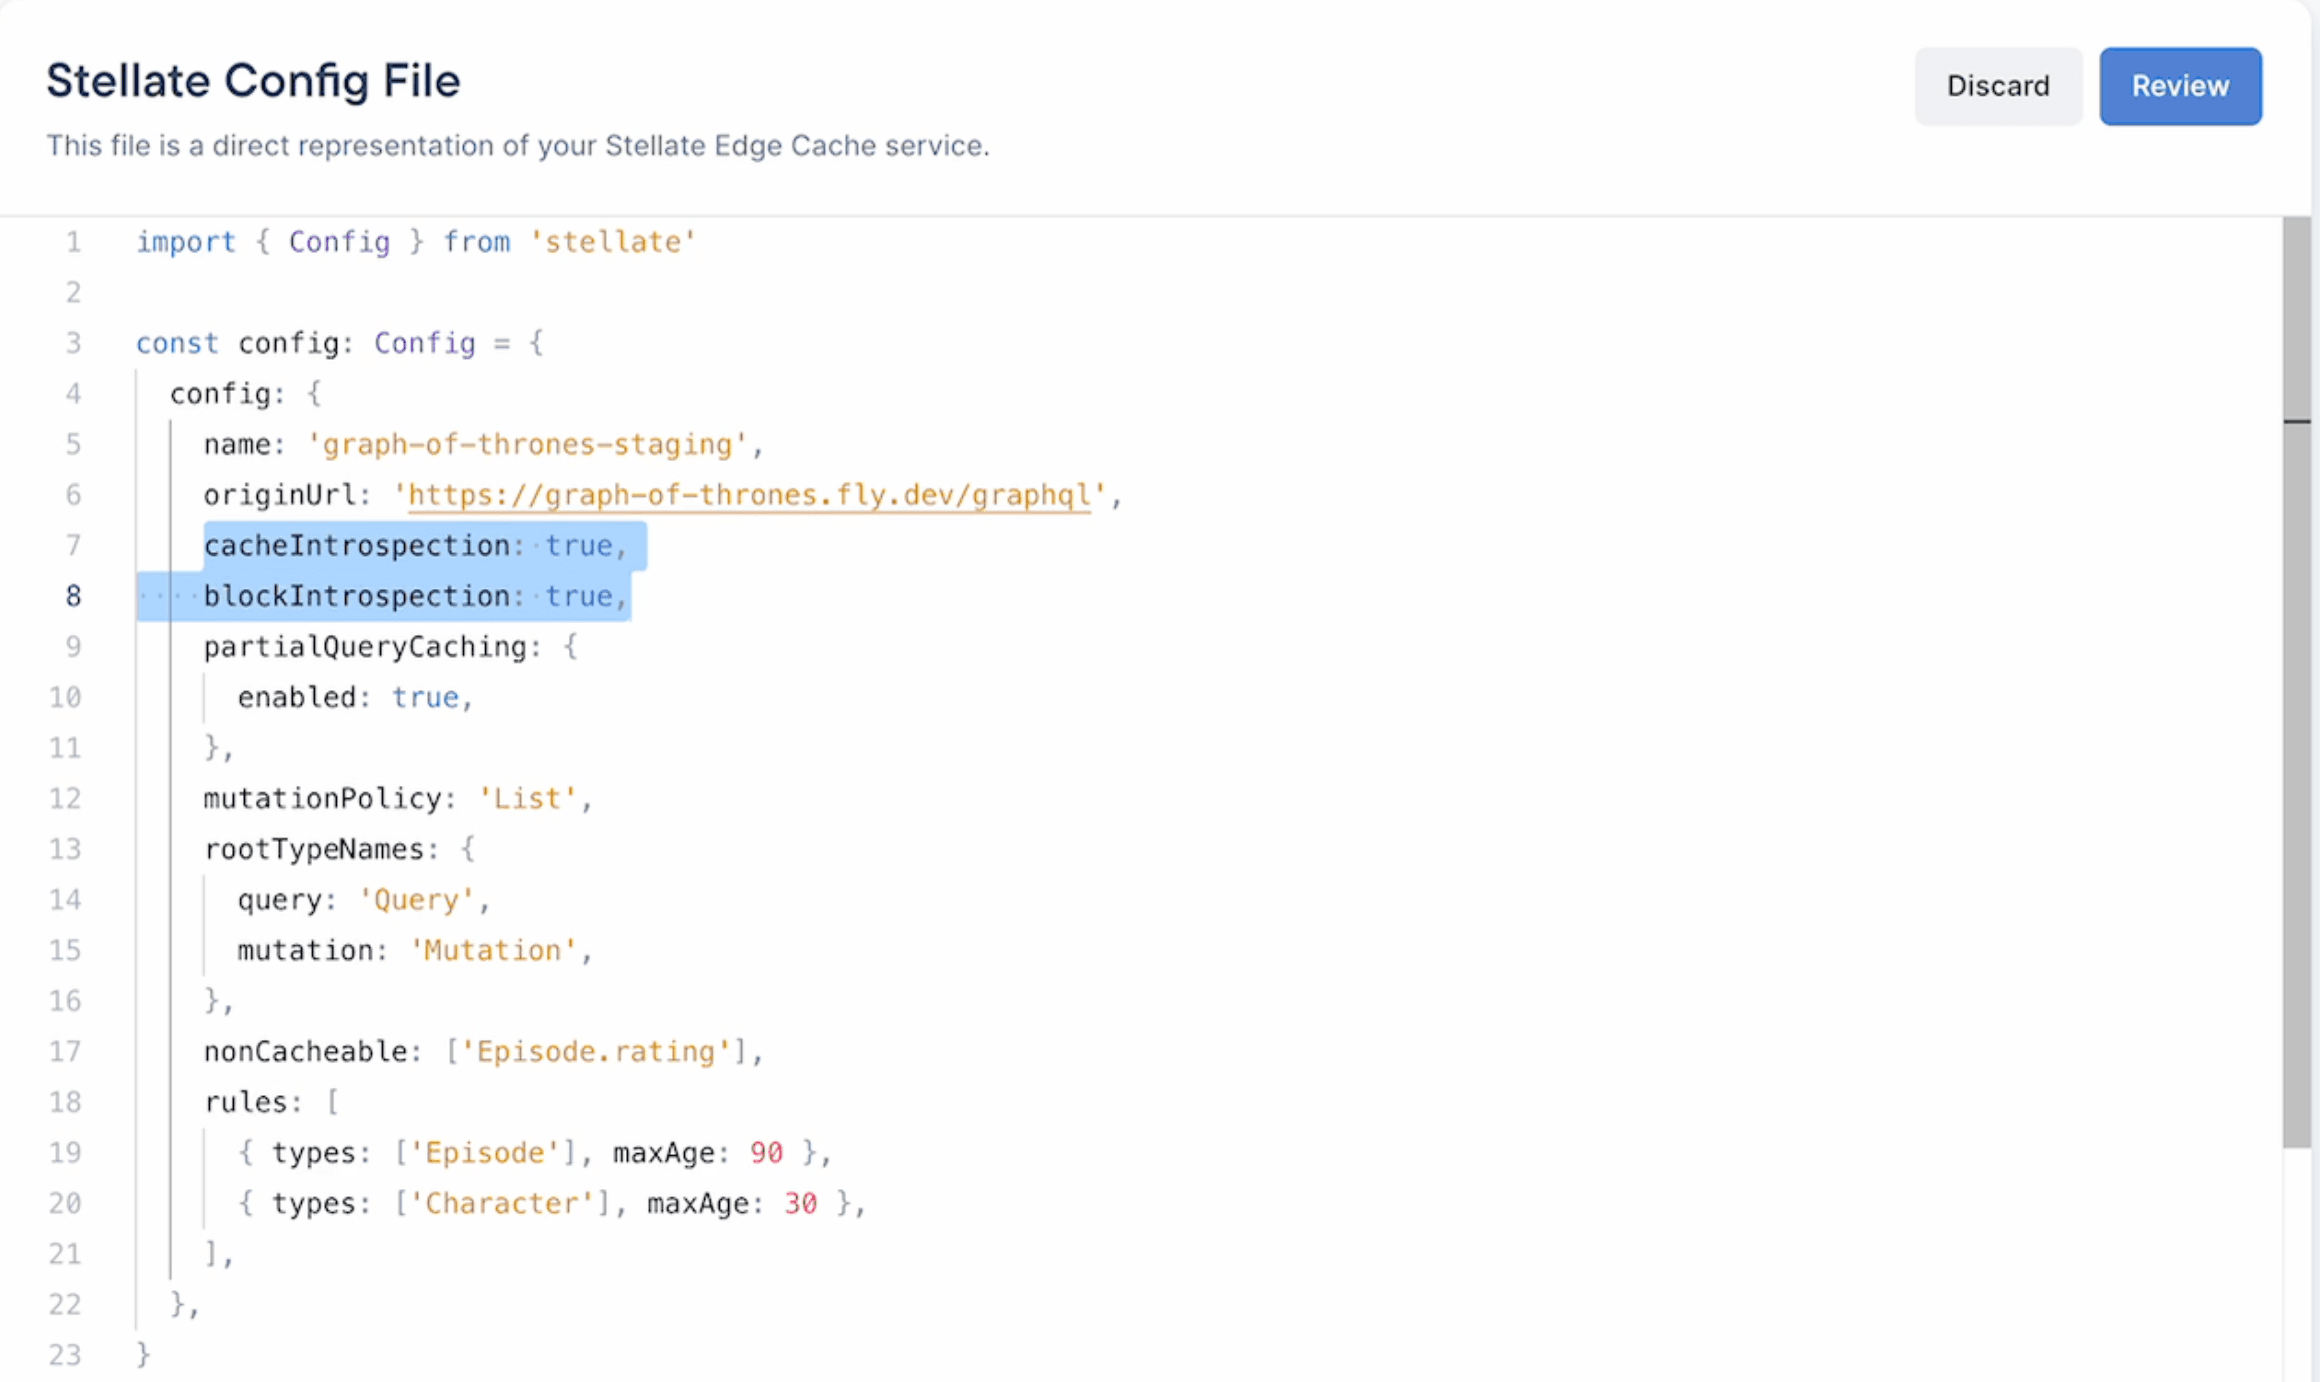Click the Review button
Image resolution: width=2320 pixels, height=1382 pixels.
coord(2180,86)
